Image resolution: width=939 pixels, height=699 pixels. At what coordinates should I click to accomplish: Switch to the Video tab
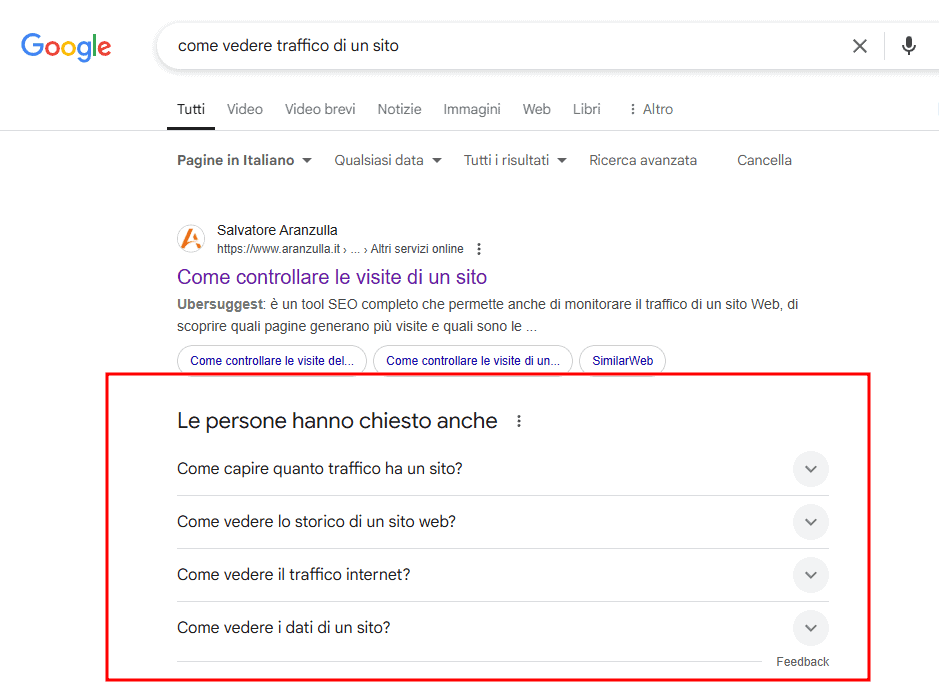click(244, 109)
